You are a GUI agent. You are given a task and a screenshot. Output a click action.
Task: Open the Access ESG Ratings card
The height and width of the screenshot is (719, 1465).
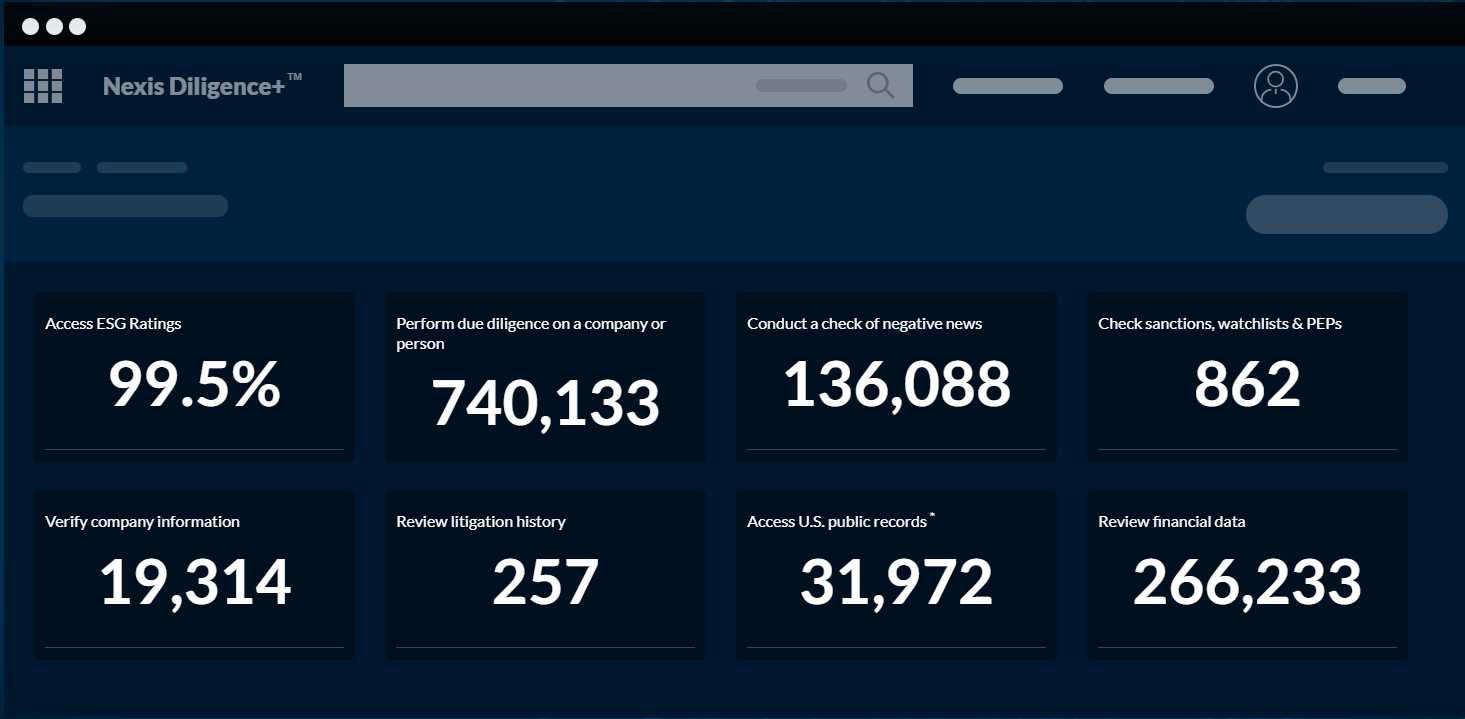194,377
